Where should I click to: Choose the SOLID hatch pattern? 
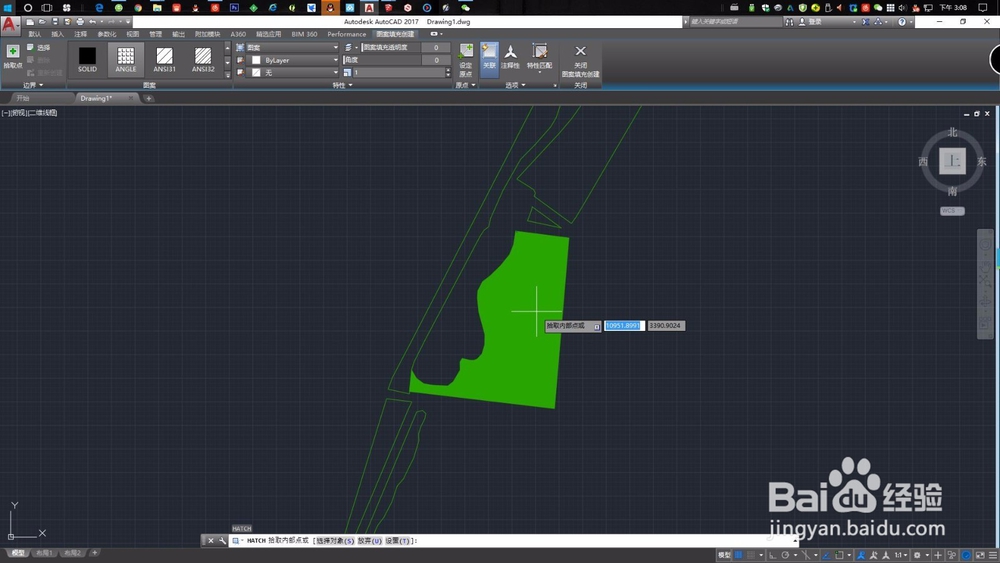[87, 59]
